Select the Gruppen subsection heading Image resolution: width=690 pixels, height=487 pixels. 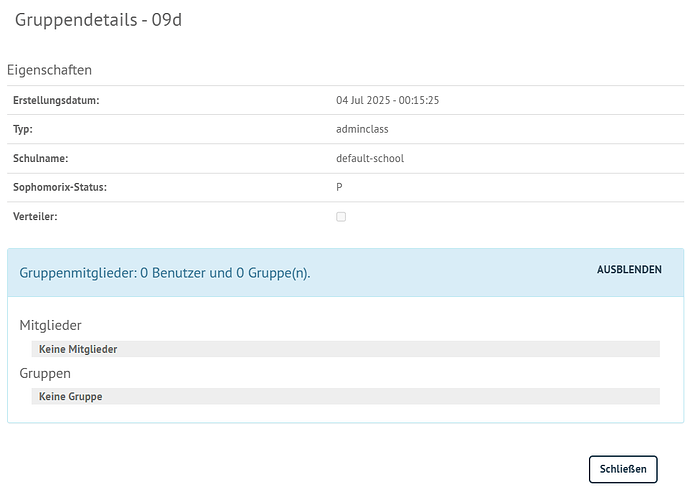pos(45,373)
